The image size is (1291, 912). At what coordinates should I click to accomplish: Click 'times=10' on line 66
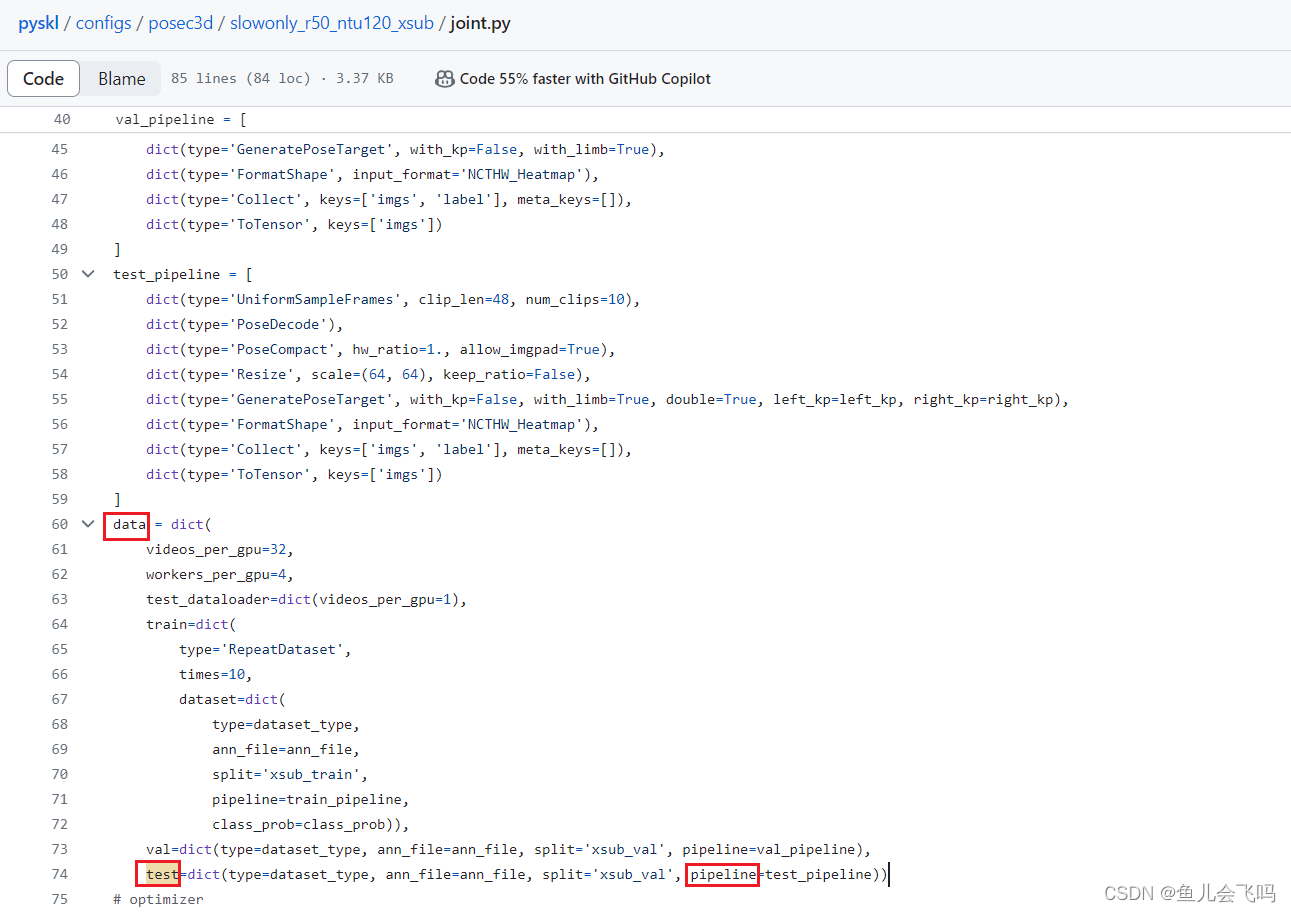click(x=212, y=674)
